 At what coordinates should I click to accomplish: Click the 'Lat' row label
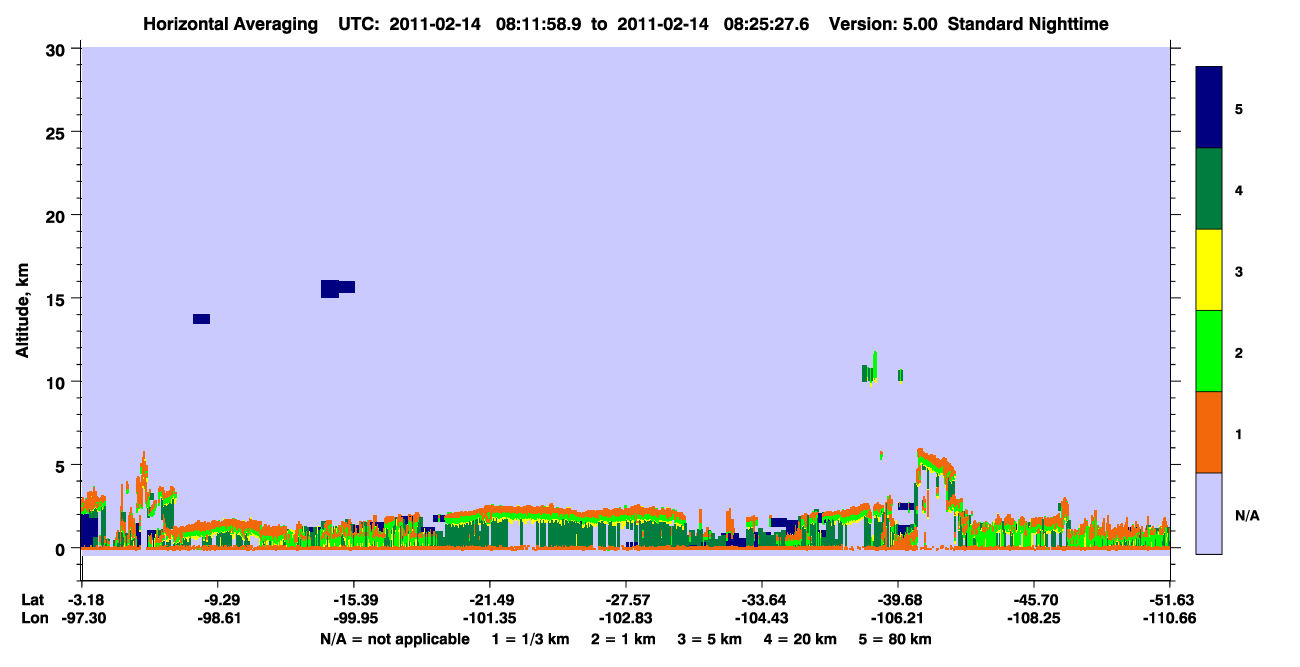point(32,600)
